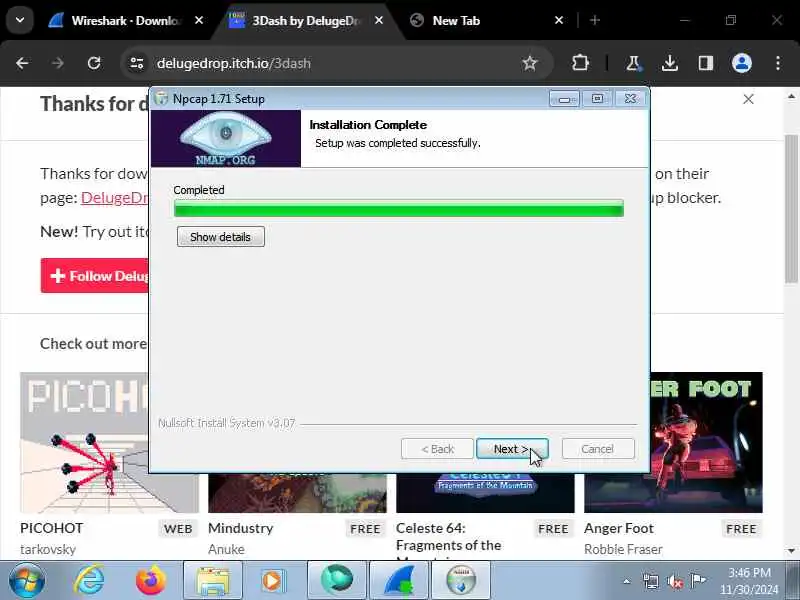This screenshot has height=600, width=800.
Task: Open the taskbar clock showing 3:46 PM
Action: point(749,581)
